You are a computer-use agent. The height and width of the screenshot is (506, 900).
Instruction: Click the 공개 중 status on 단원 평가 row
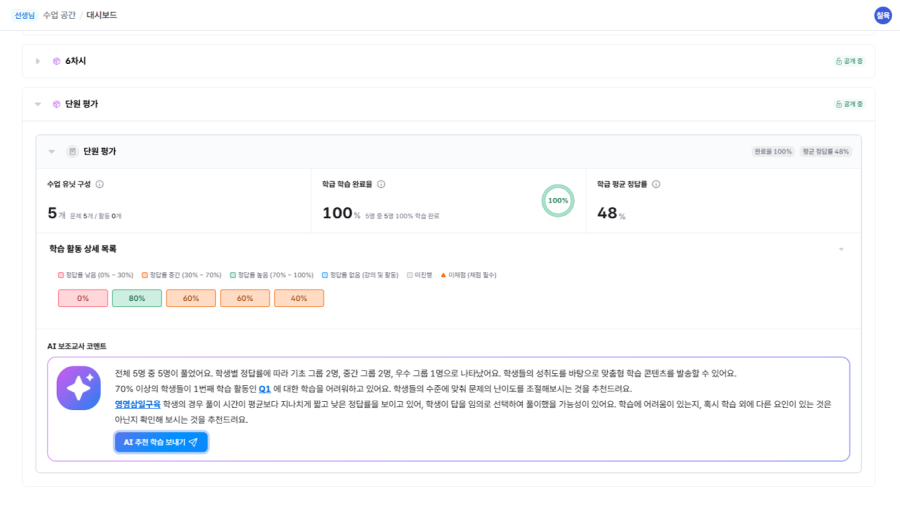pos(849,104)
